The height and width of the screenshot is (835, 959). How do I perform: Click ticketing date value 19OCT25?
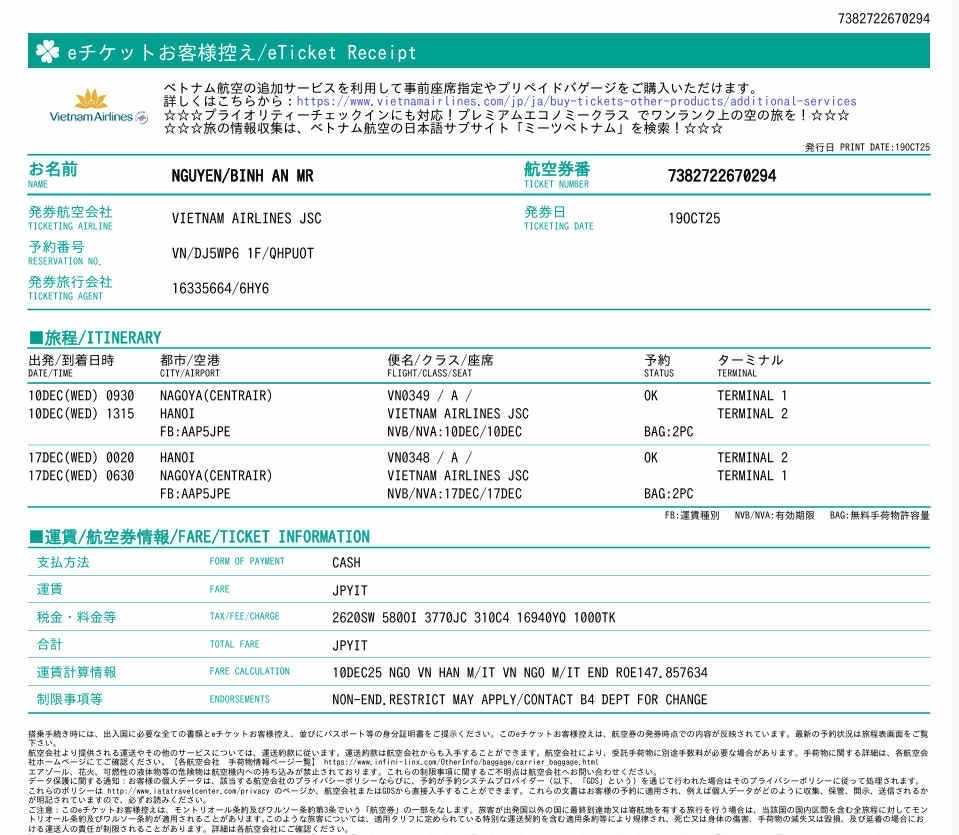[694, 218]
